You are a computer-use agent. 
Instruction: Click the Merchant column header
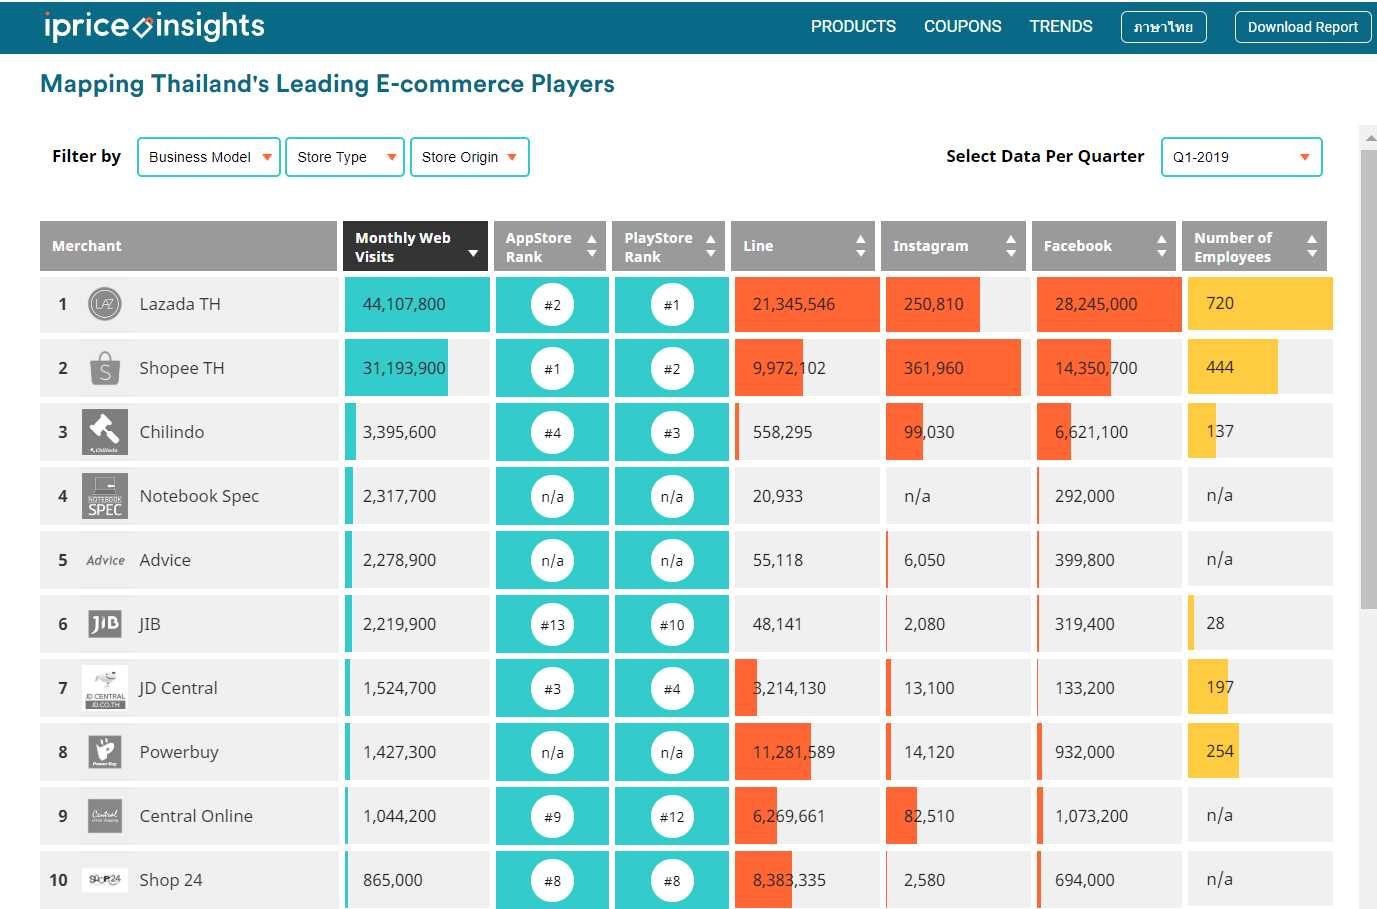tap(188, 246)
